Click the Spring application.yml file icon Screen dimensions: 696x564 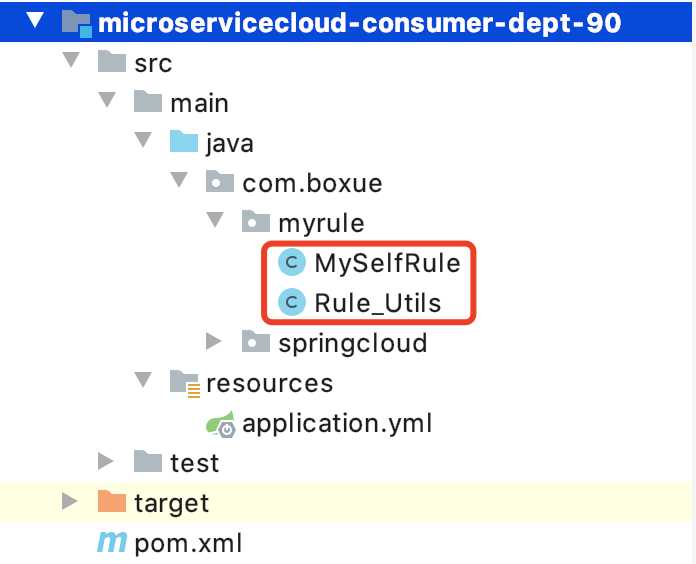point(221,424)
